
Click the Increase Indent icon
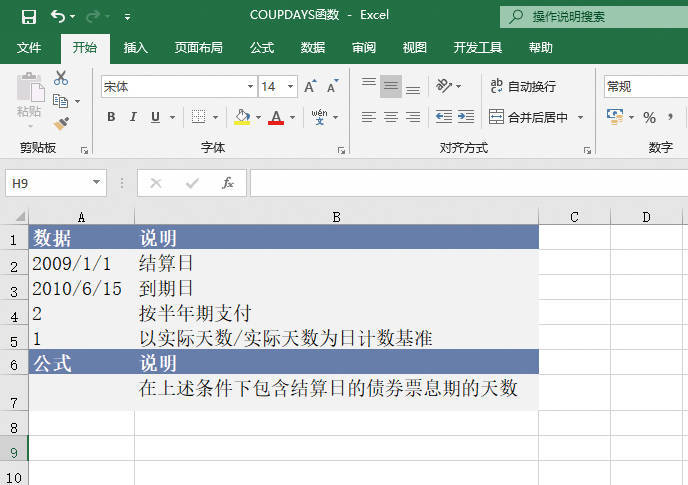465,117
